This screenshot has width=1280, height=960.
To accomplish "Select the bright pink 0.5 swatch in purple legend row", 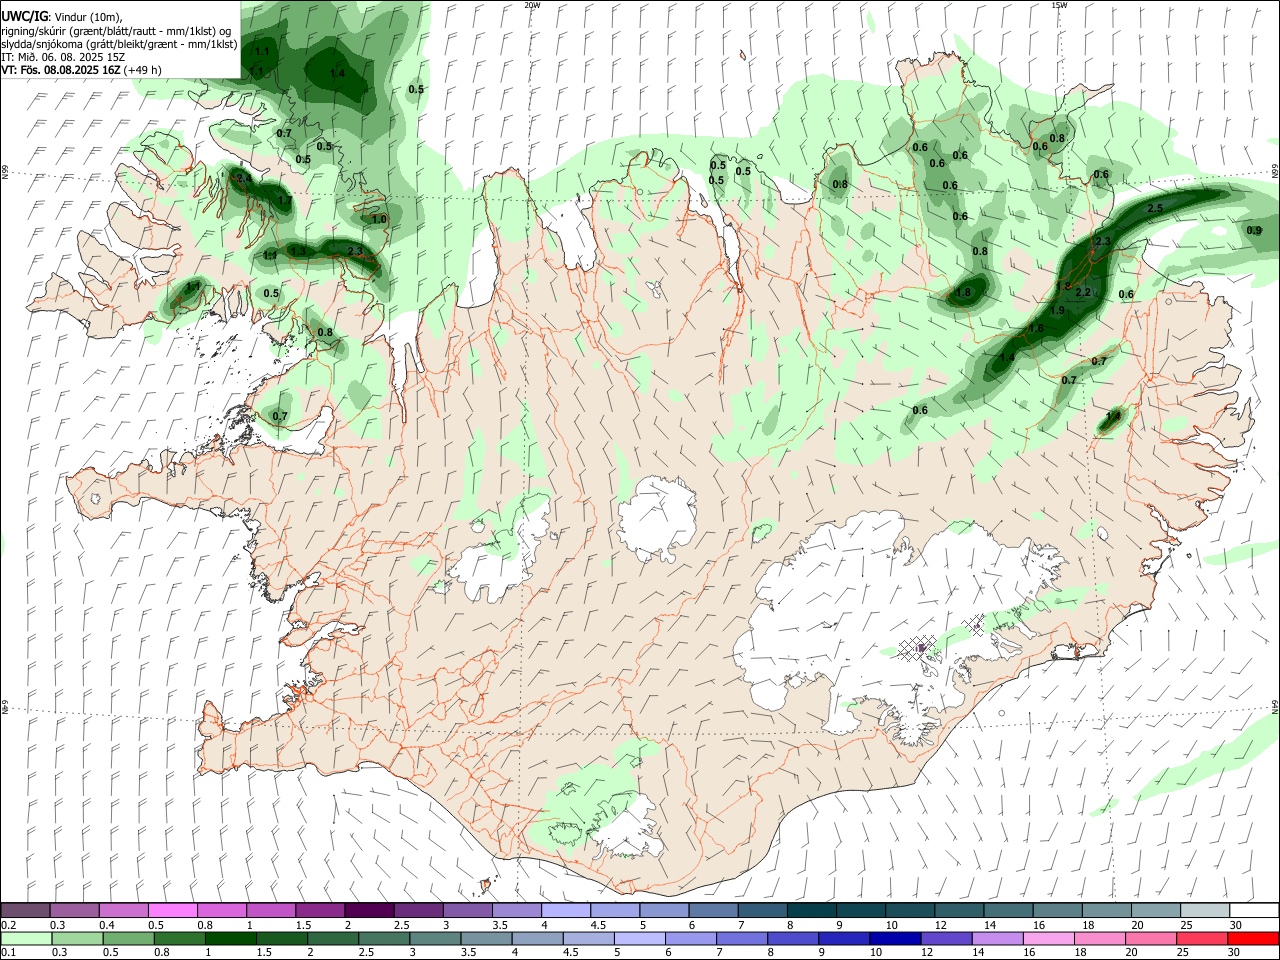I will pos(172,910).
